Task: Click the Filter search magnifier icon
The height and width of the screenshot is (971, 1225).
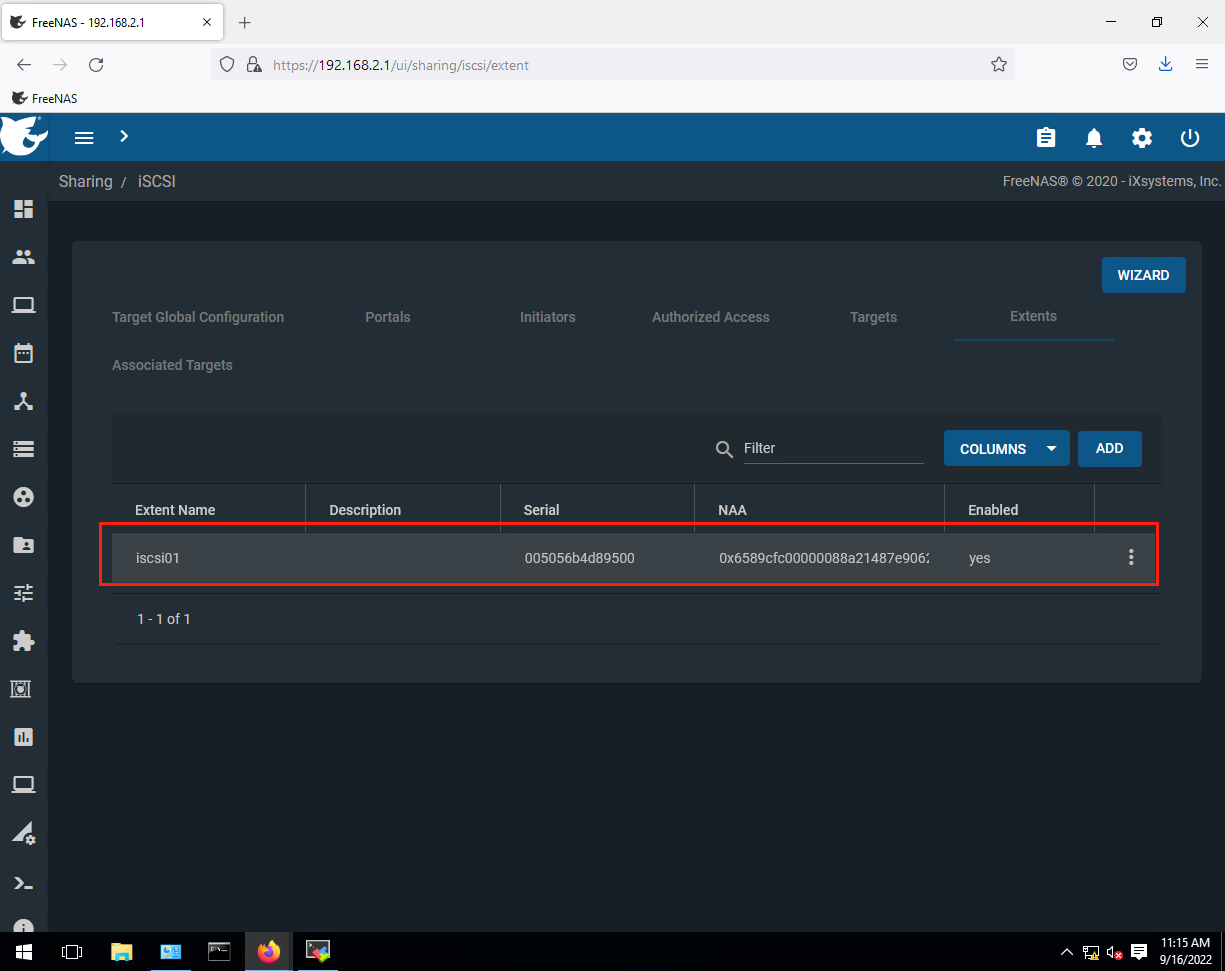Action: point(725,449)
